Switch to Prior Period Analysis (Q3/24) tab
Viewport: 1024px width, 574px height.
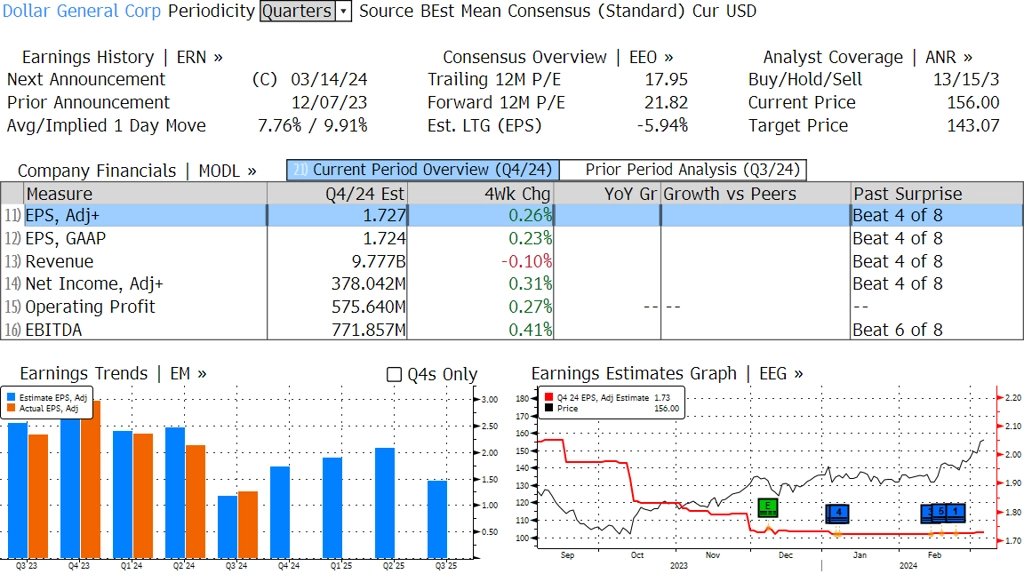click(684, 170)
